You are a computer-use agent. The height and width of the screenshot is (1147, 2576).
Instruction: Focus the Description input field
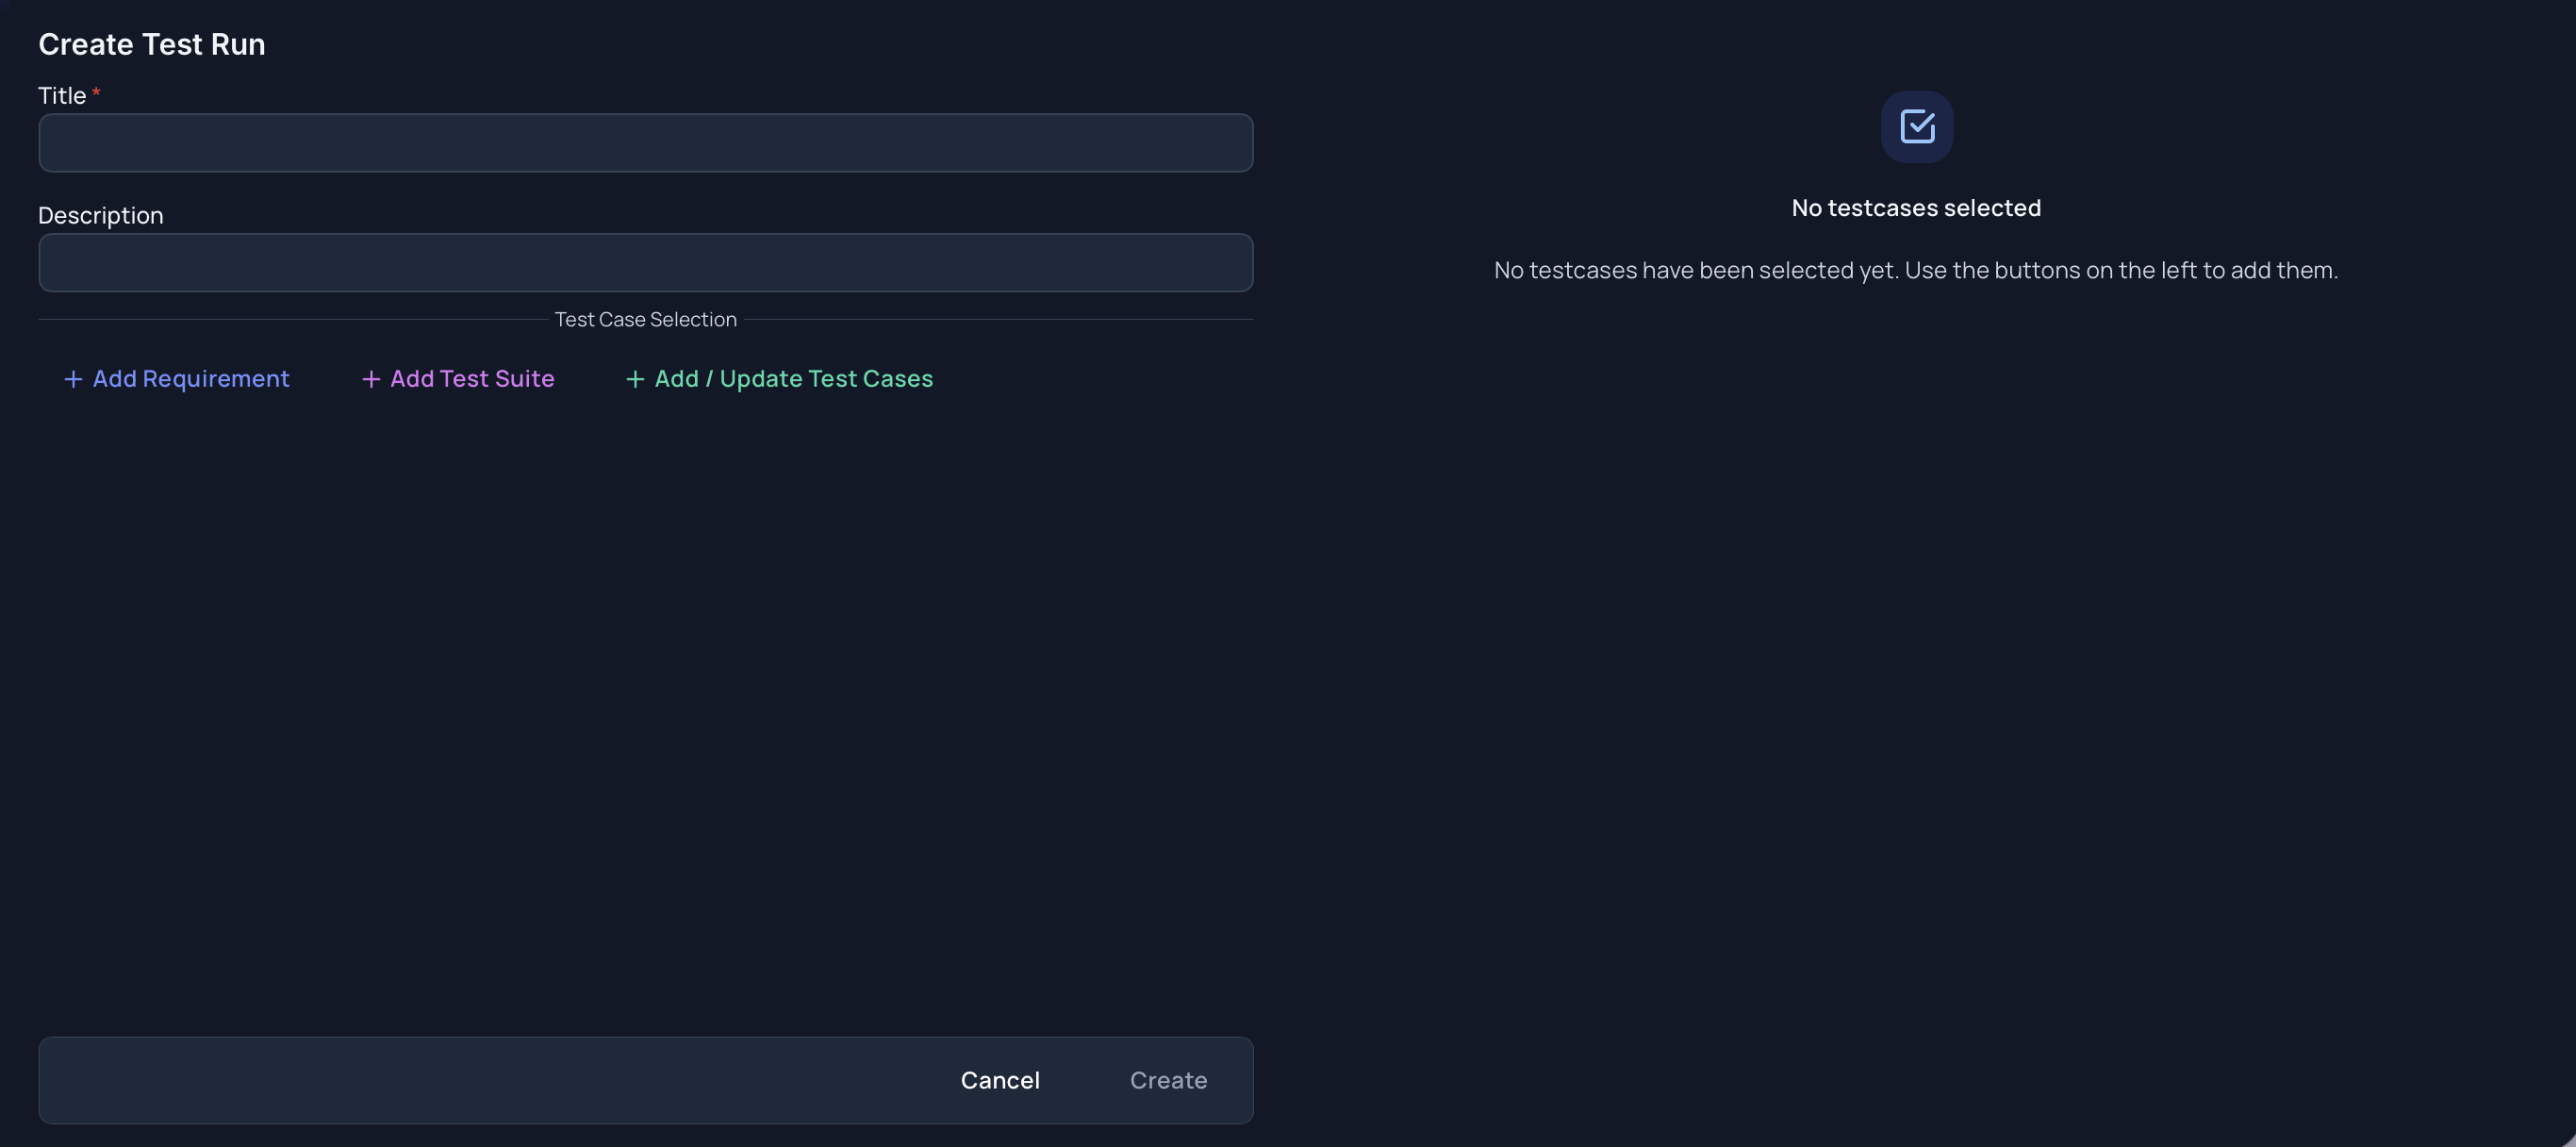coord(646,263)
